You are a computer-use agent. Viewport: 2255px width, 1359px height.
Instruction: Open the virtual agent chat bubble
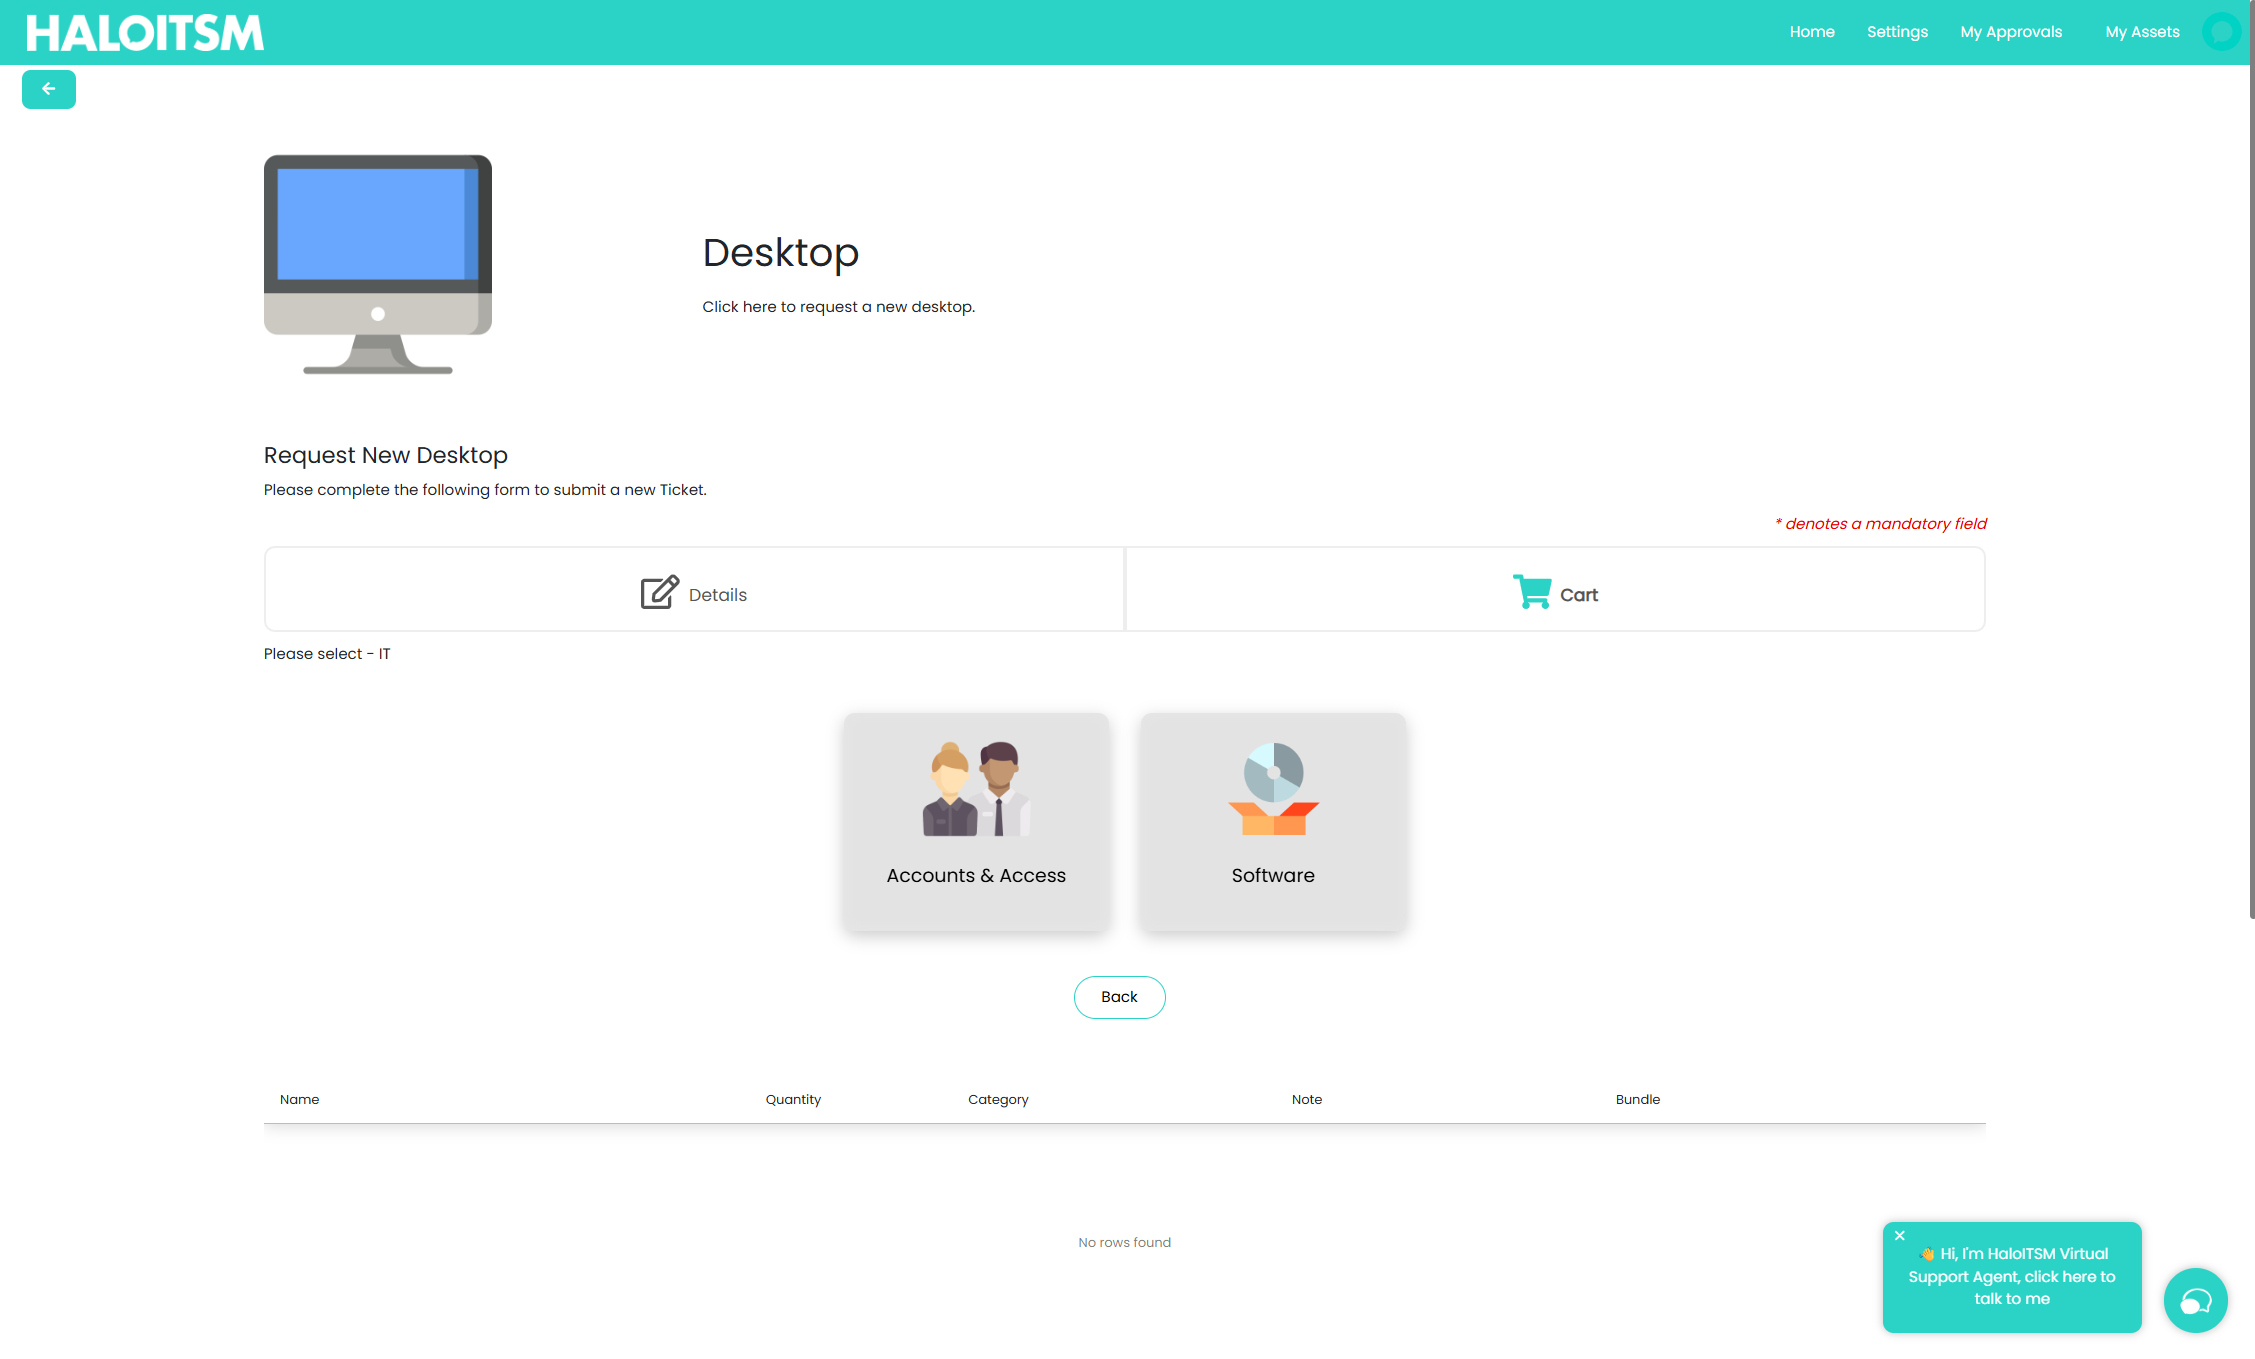[2194, 1300]
